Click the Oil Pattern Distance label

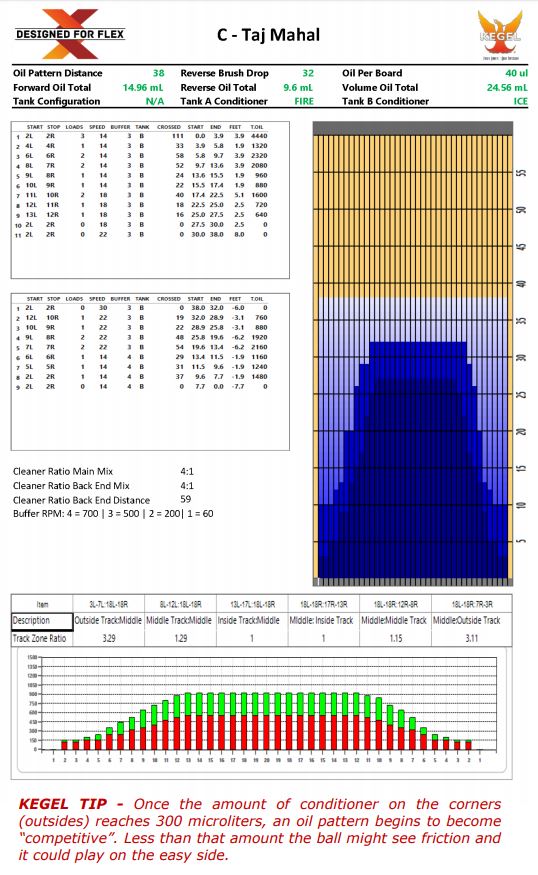(x=57, y=73)
